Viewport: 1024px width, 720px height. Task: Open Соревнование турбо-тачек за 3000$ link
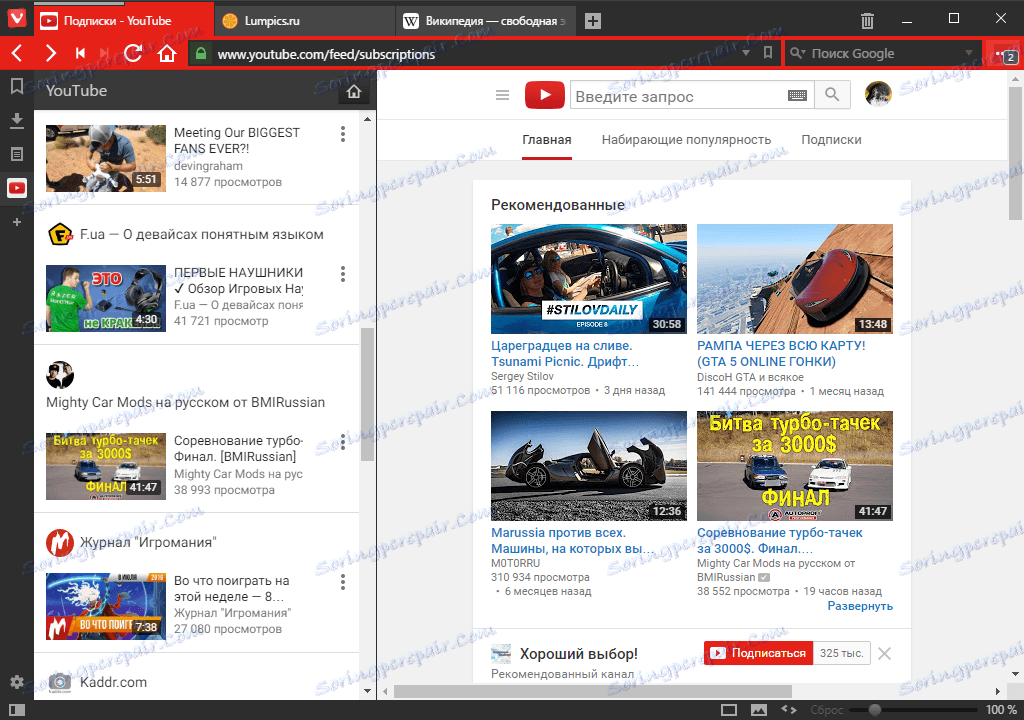(780, 540)
